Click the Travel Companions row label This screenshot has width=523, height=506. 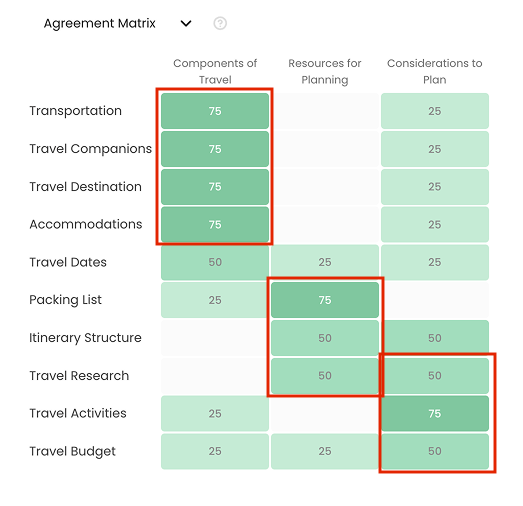click(x=91, y=149)
